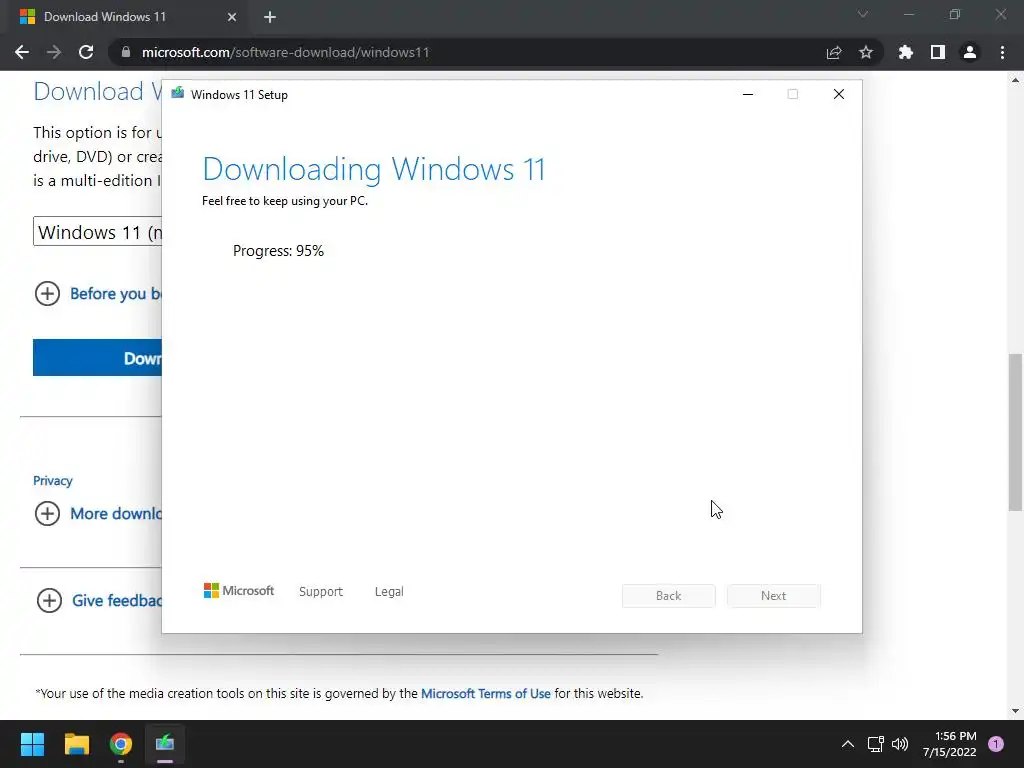Select the Download Windows 11 tab

(129, 17)
